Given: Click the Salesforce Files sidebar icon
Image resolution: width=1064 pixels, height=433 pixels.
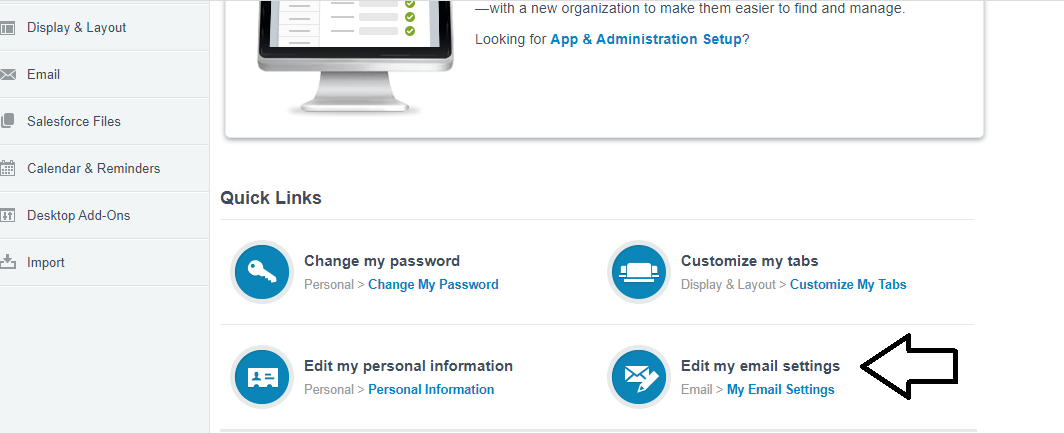Looking at the screenshot, I should point(8,122).
